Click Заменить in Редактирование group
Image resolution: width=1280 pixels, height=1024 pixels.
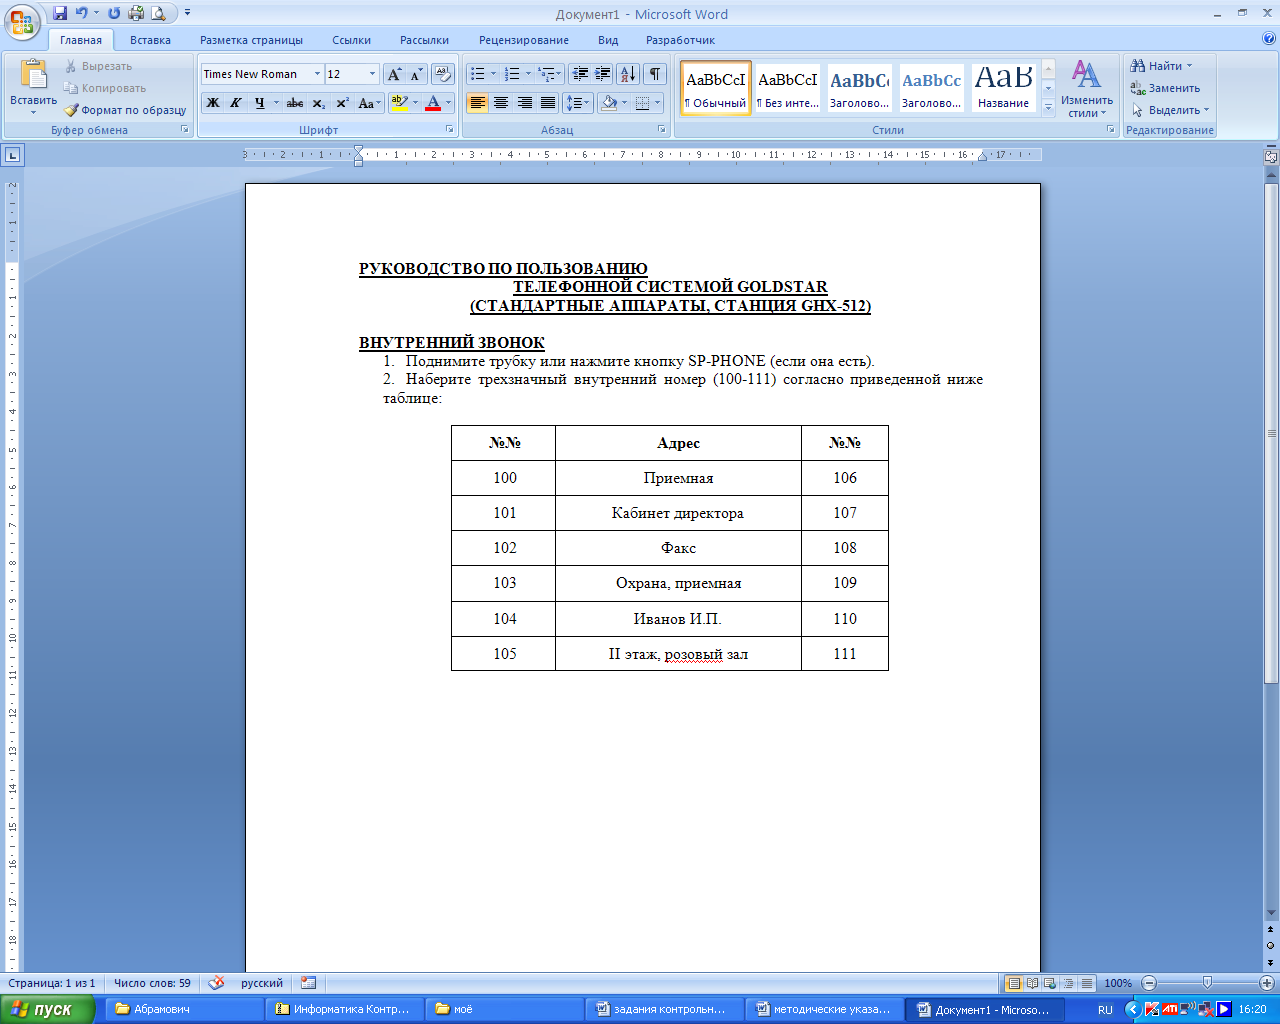(x=1166, y=88)
